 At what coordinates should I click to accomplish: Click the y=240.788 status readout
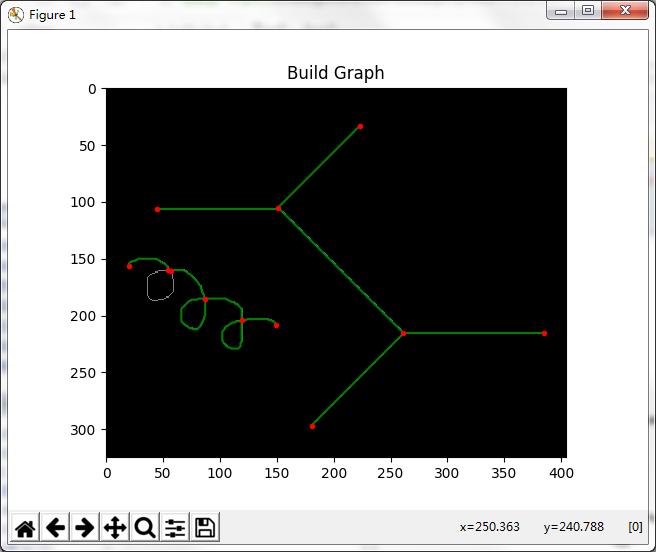[574, 526]
